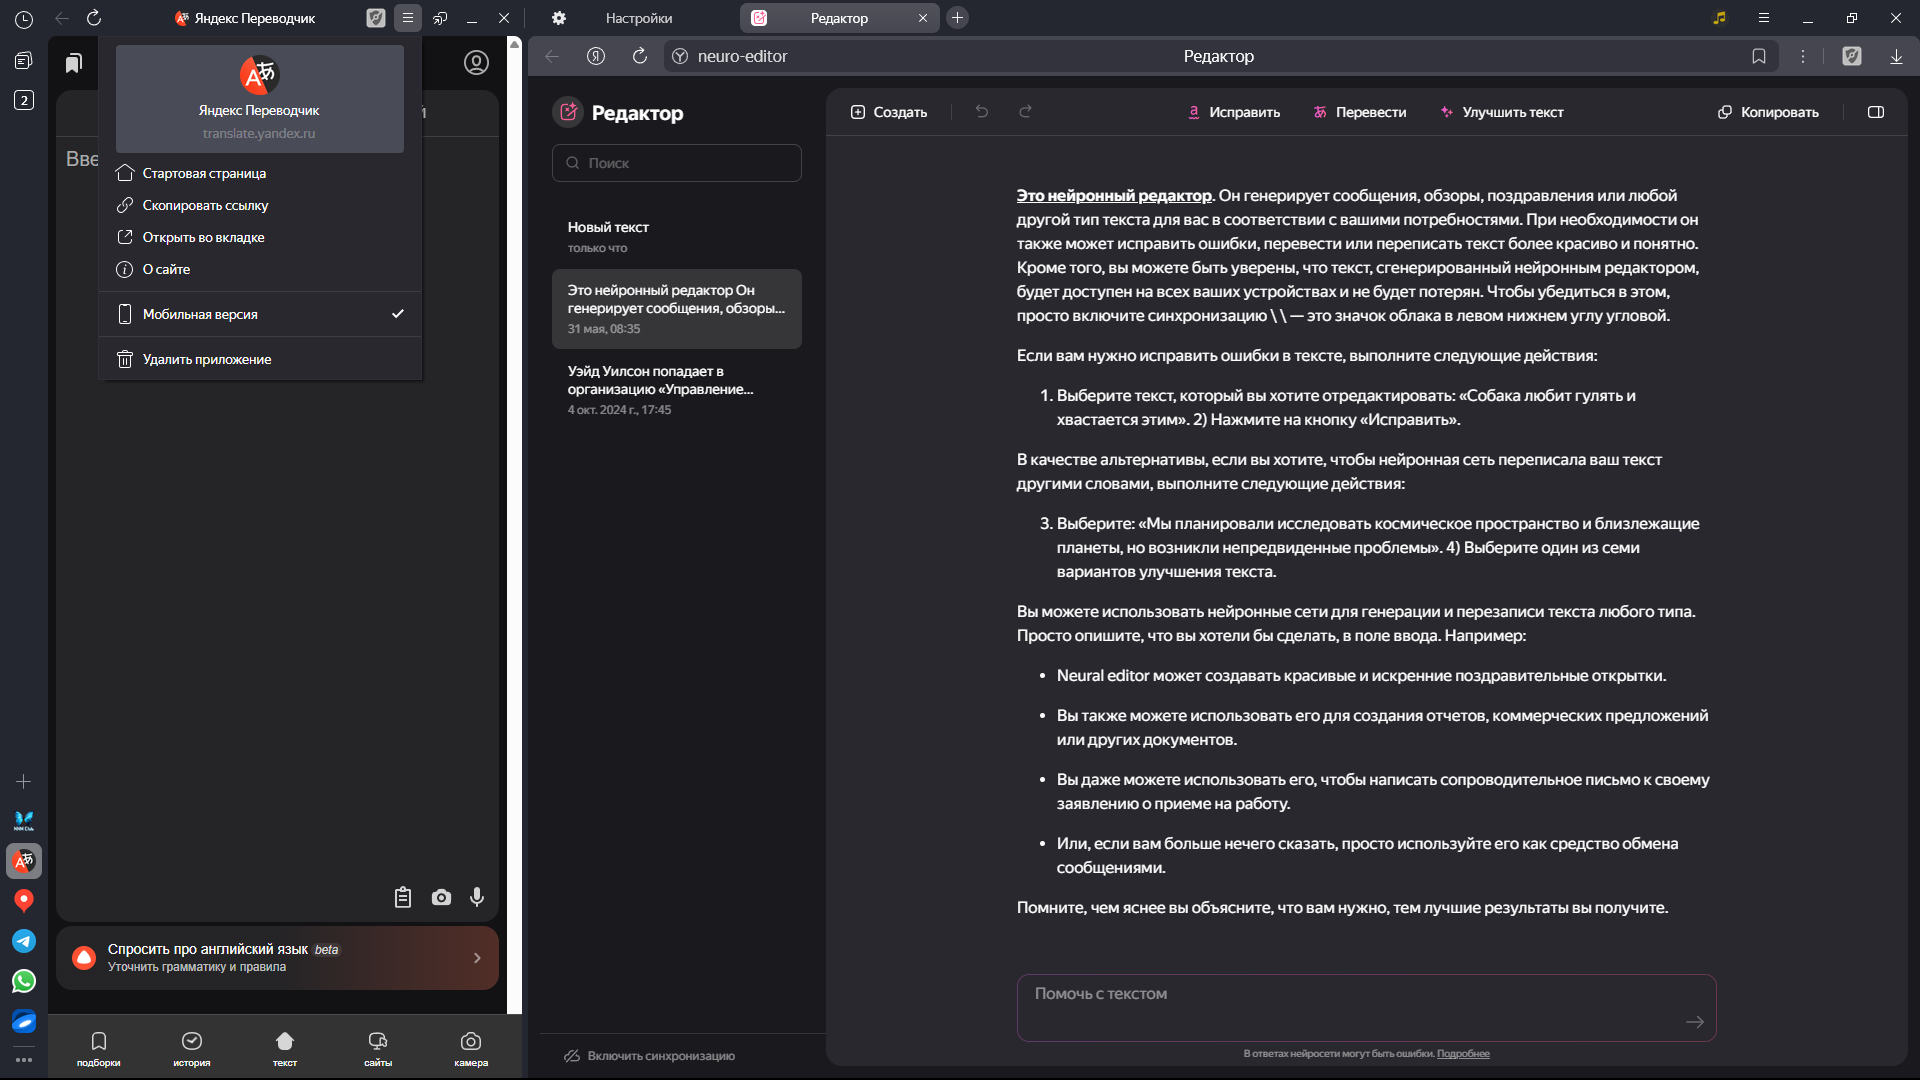Click the Копировать button
1920x1080 pixels.
coord(1768,112)
